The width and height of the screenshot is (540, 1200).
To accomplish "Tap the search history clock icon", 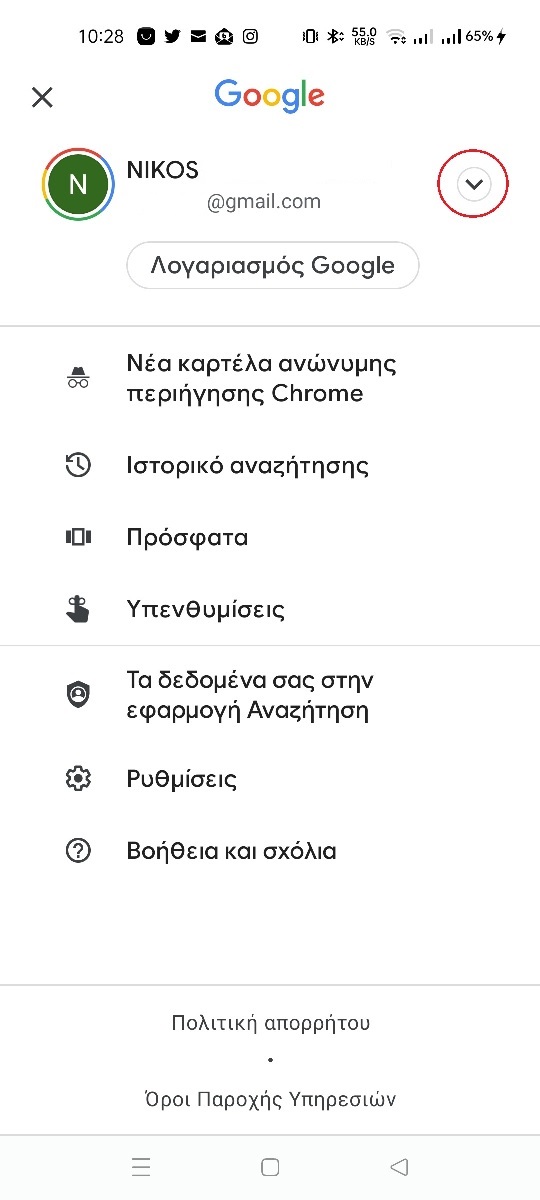I will (x=78, y=465).
